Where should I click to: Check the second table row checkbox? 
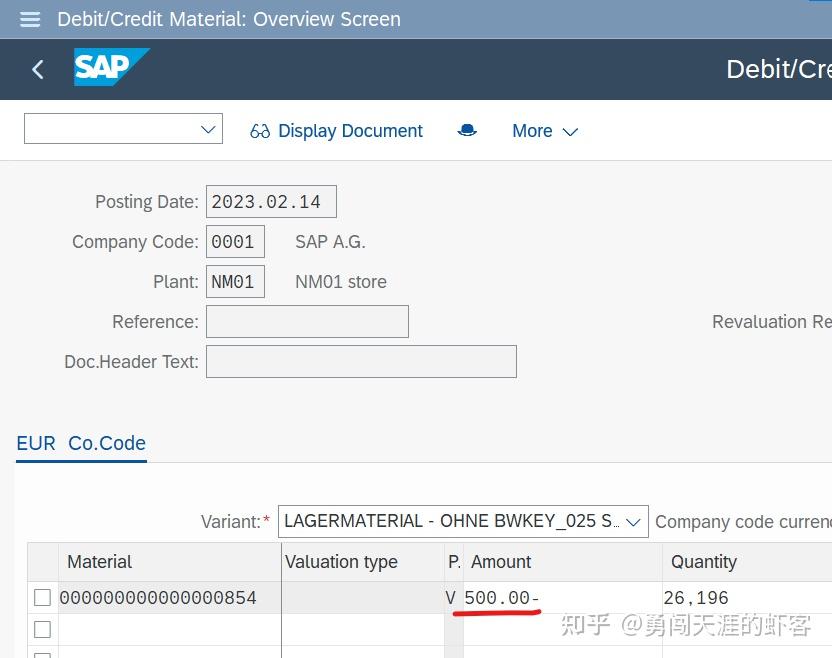42,630
